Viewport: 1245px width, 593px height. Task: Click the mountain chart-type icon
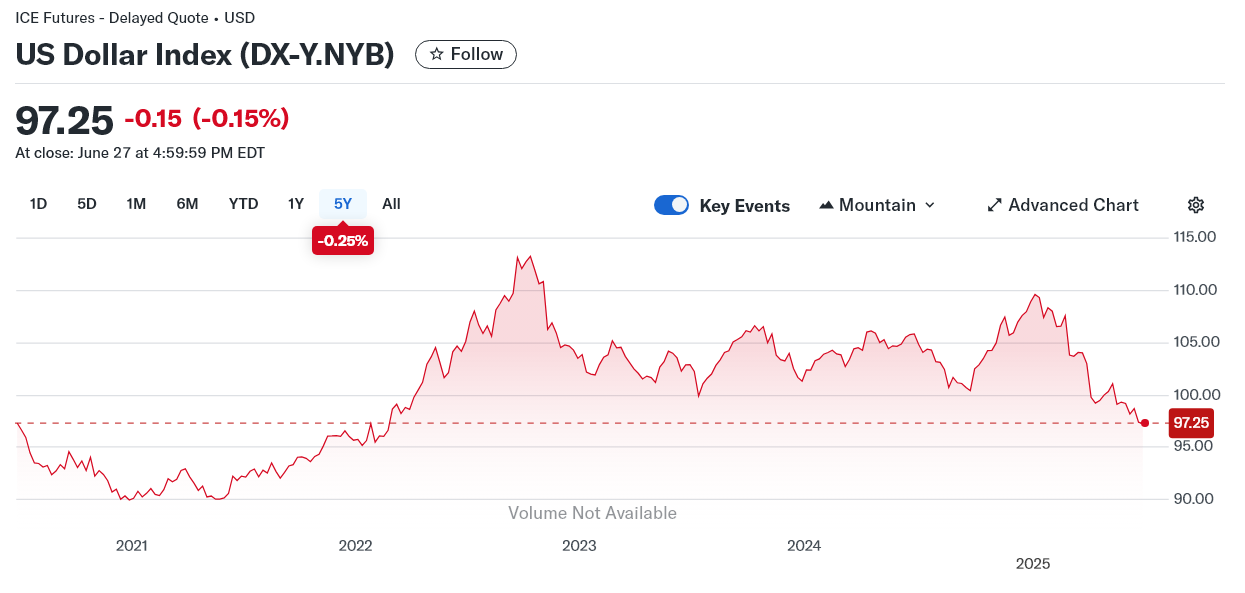(826, 205)
